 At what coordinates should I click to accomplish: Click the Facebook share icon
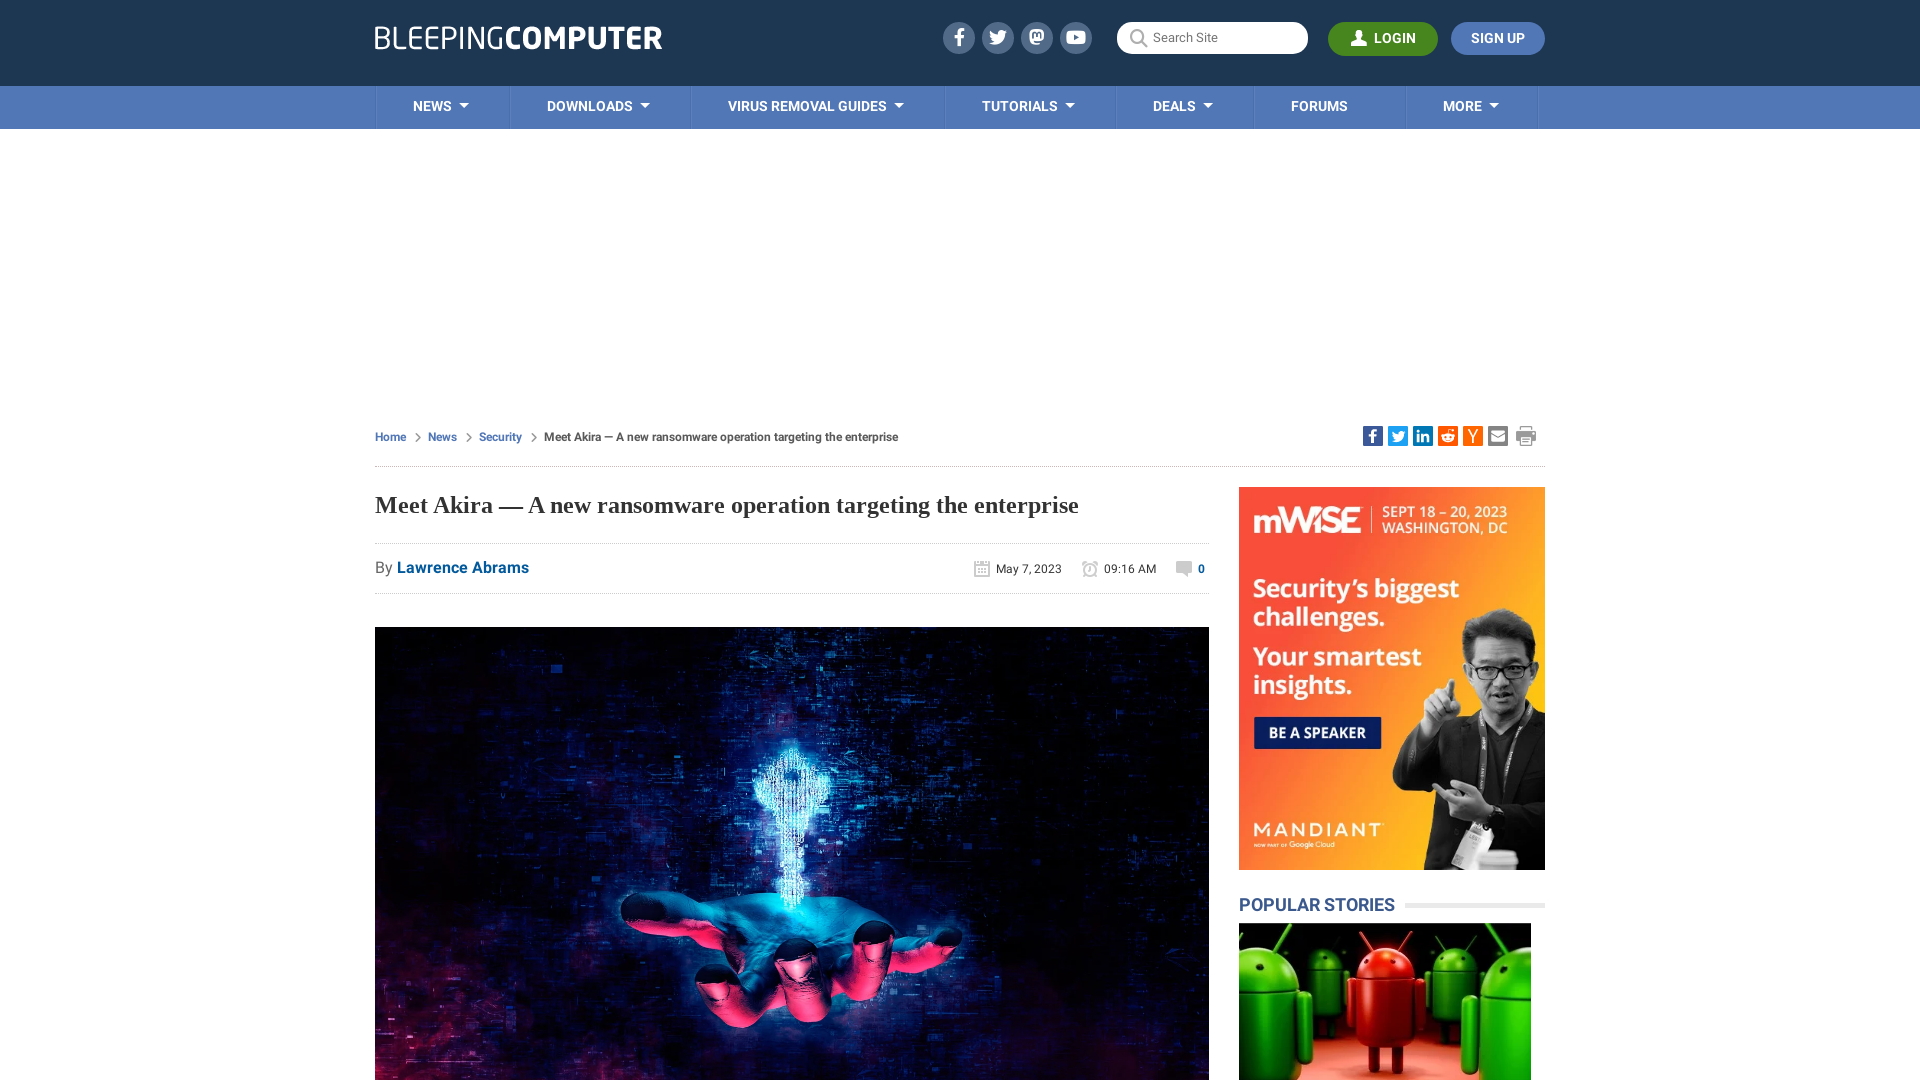(x=1371, y=435)
